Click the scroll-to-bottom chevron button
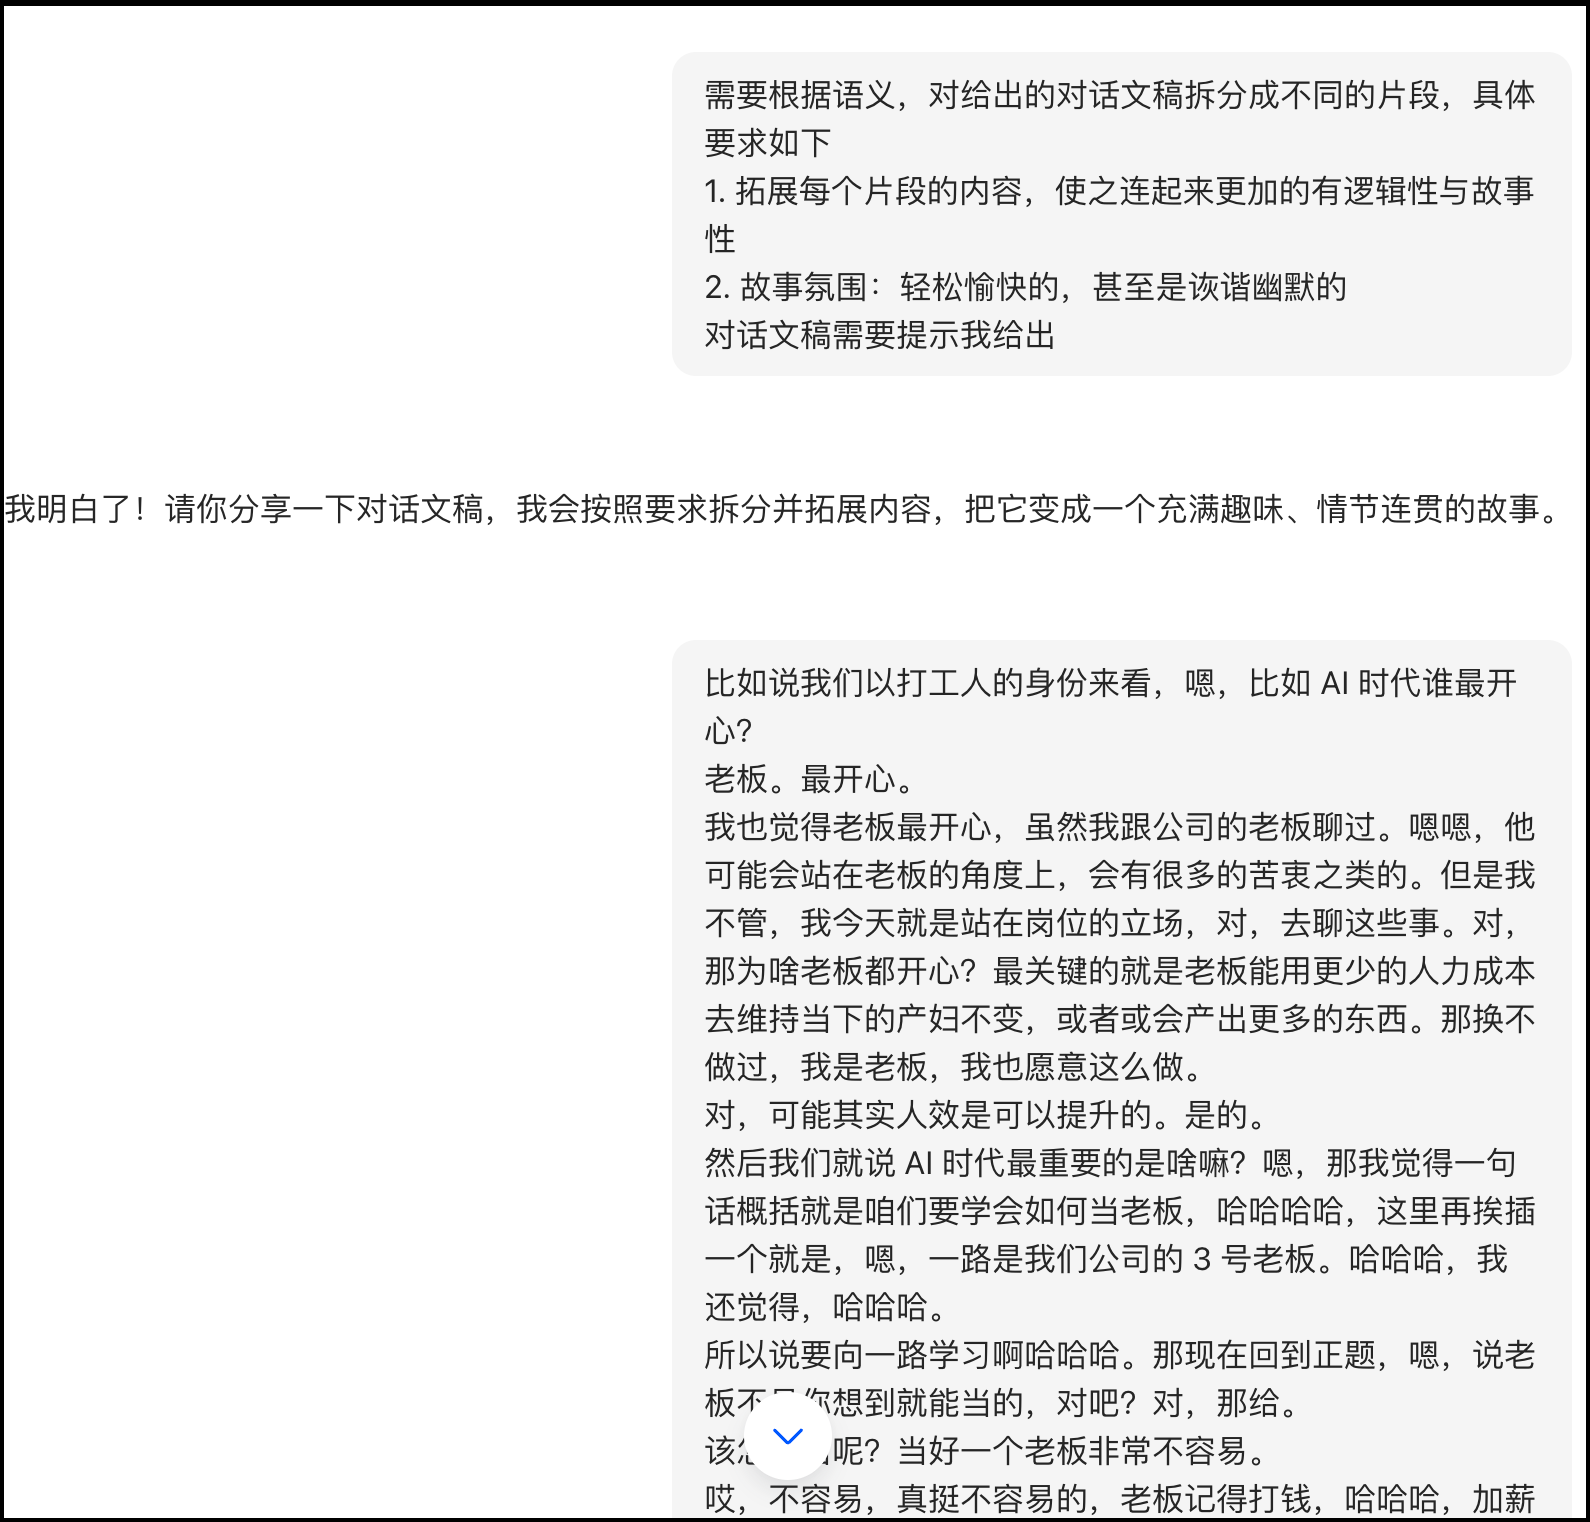The image size is (1590, 1522). point(788,1437)
